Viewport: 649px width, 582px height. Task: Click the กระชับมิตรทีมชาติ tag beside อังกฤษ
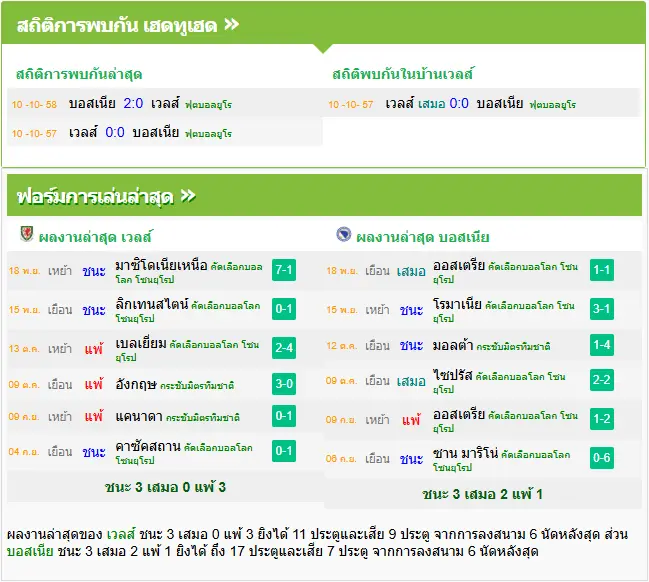[x=197, y=386]
